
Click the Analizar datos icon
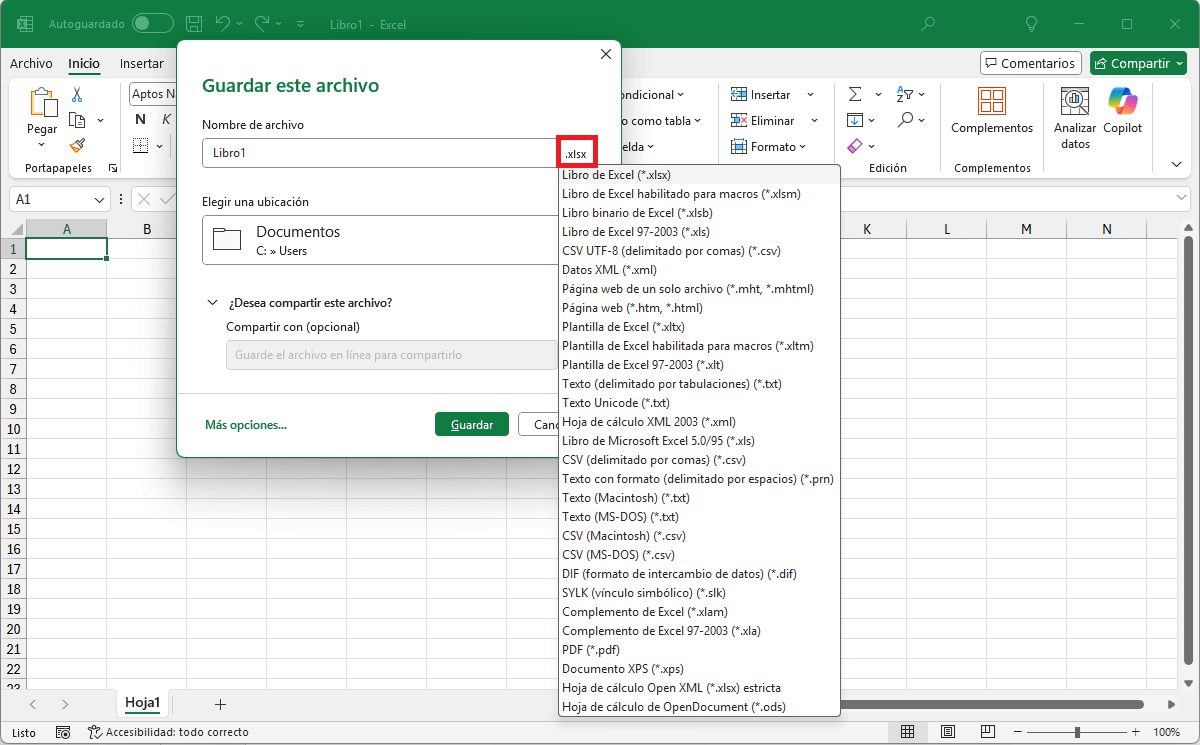tap(1075, 101)
